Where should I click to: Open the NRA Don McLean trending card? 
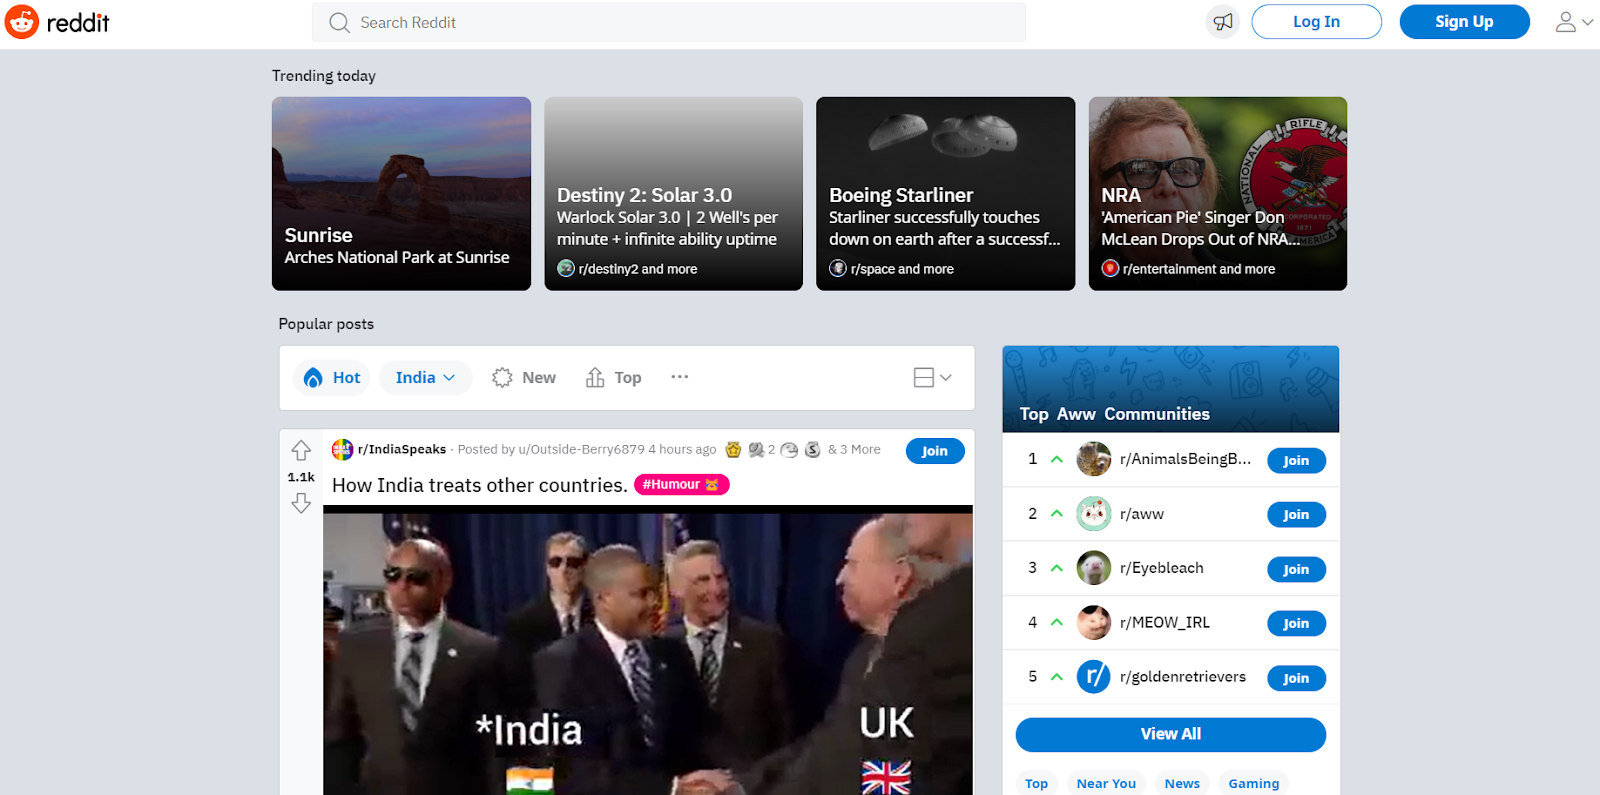[1218, 194]
